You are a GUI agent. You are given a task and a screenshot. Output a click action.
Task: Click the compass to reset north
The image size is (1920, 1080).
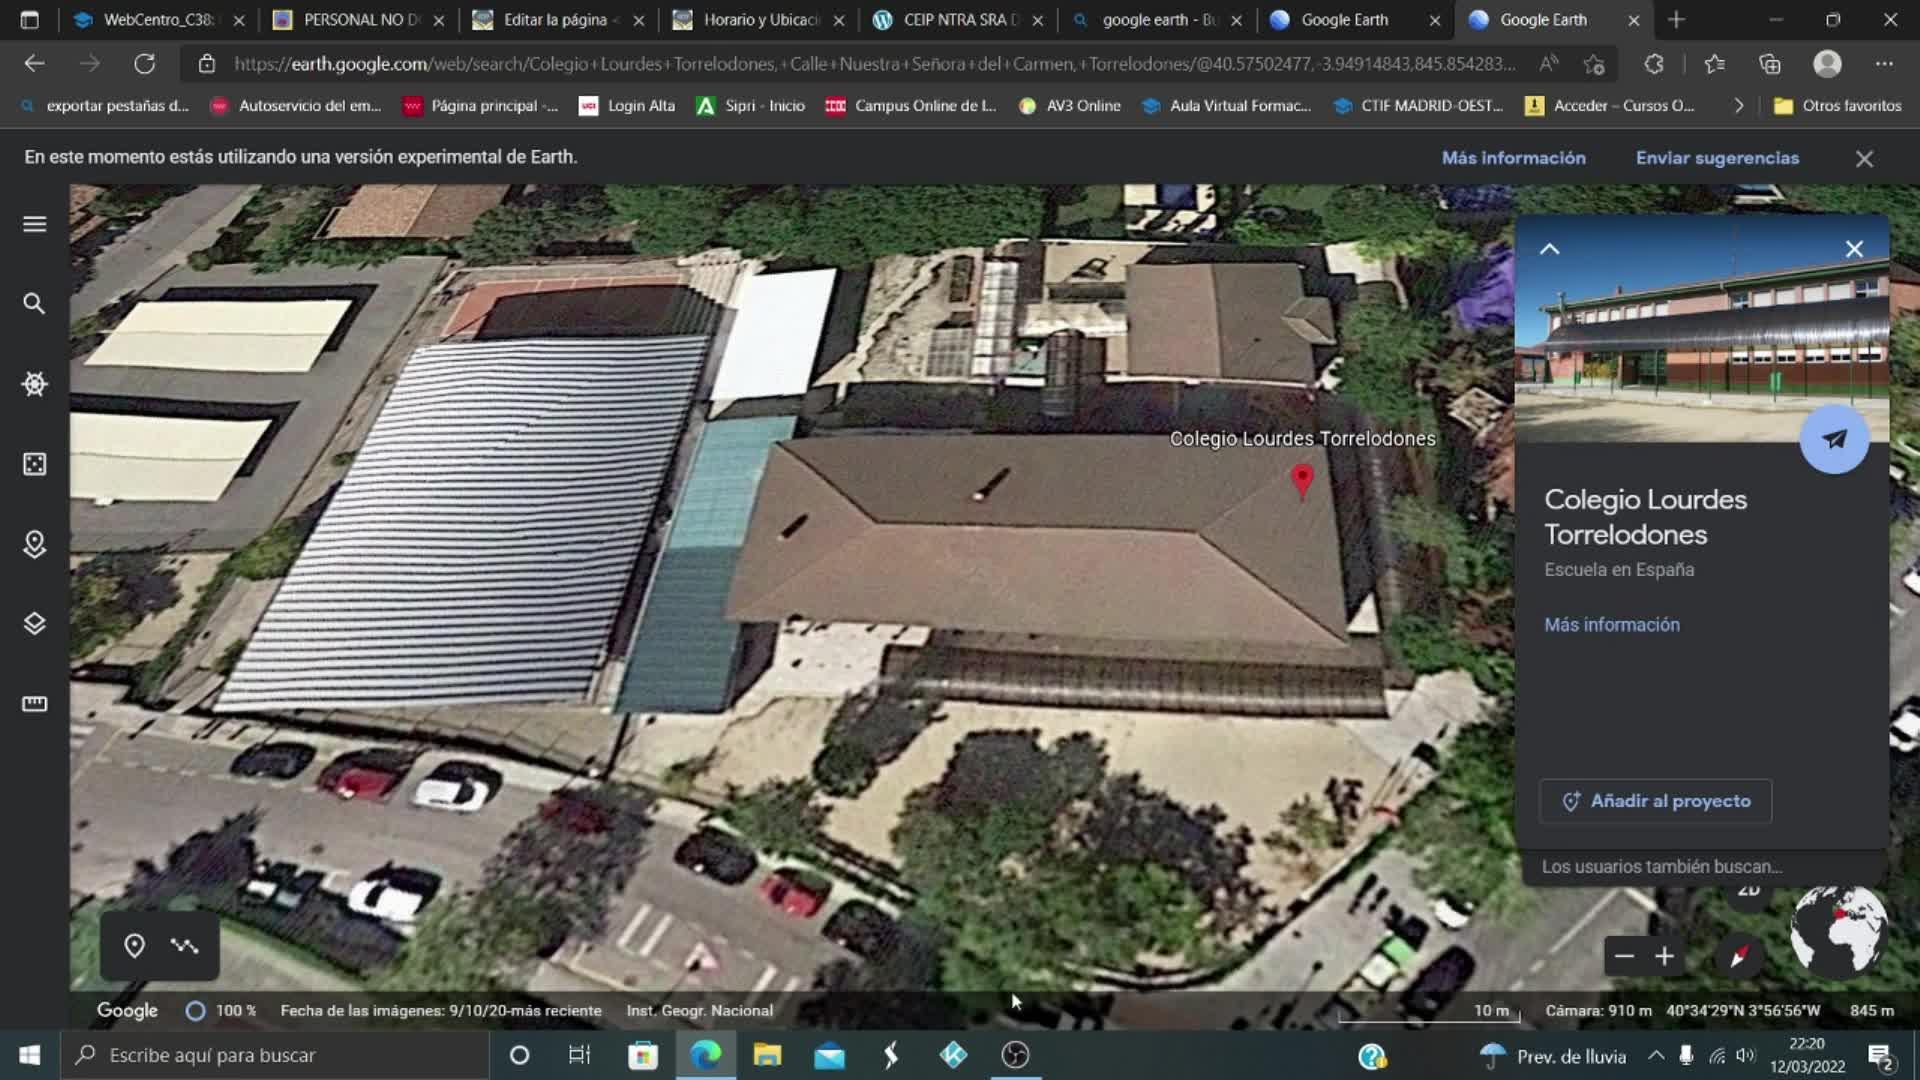point(1739,956)
